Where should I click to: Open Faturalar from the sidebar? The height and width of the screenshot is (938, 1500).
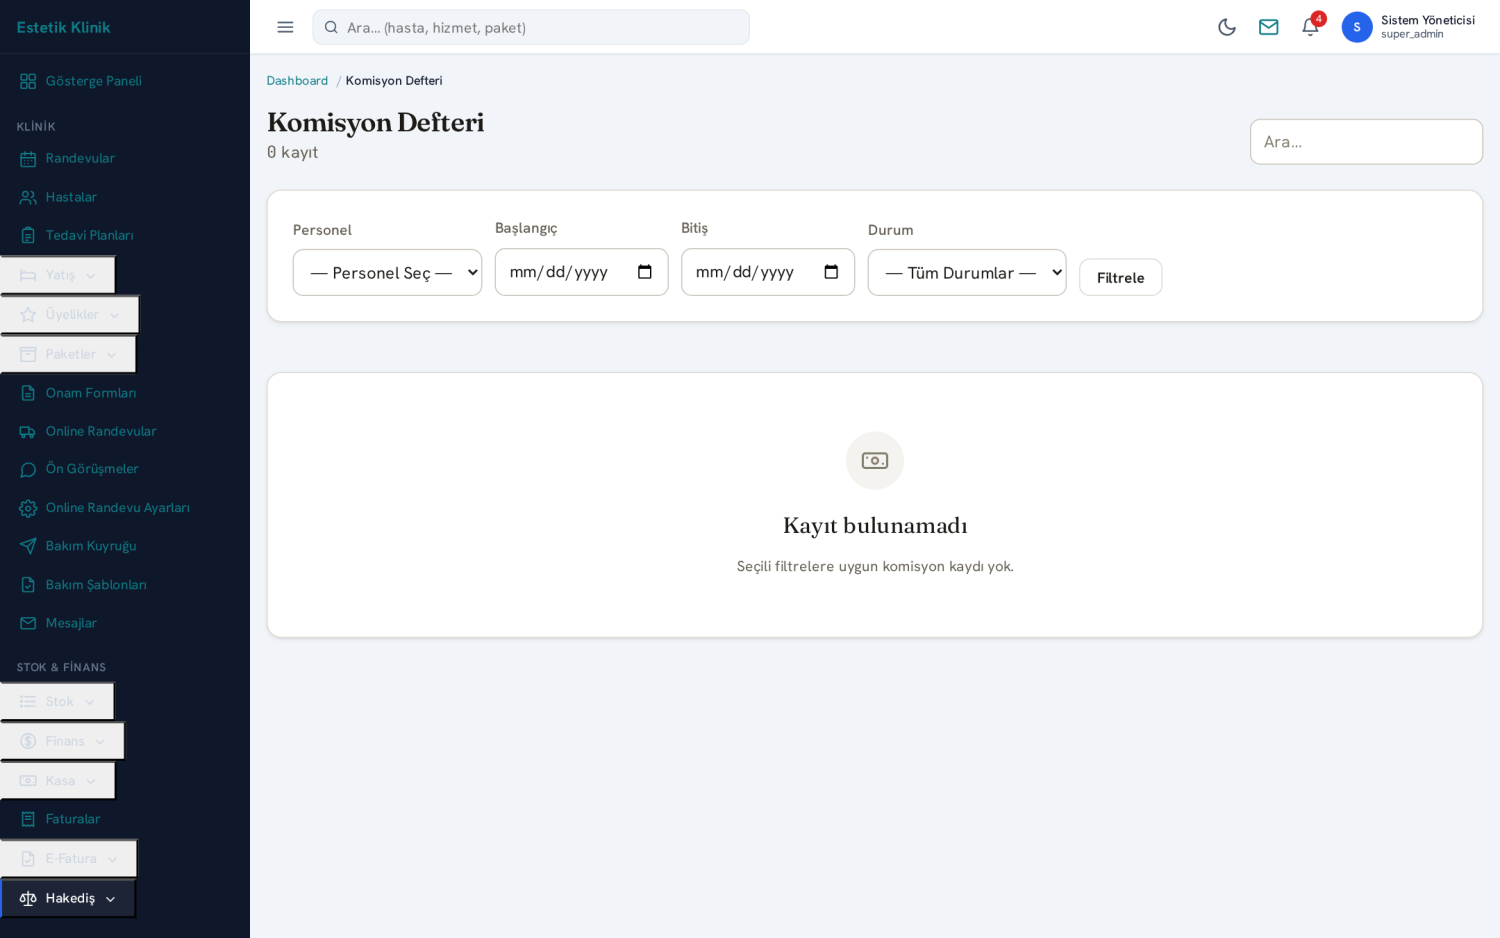point(73,819)
